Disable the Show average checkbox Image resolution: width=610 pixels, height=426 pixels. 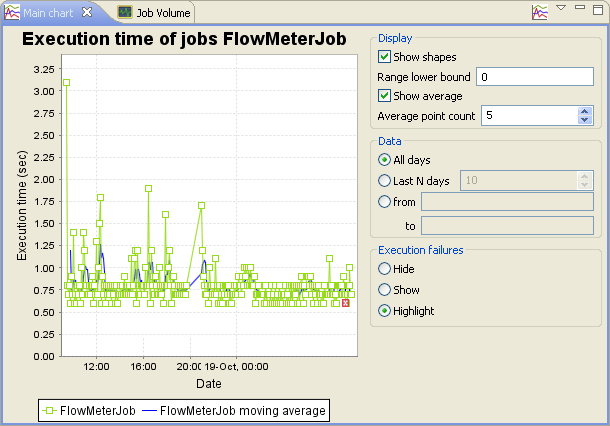(384, 96)
